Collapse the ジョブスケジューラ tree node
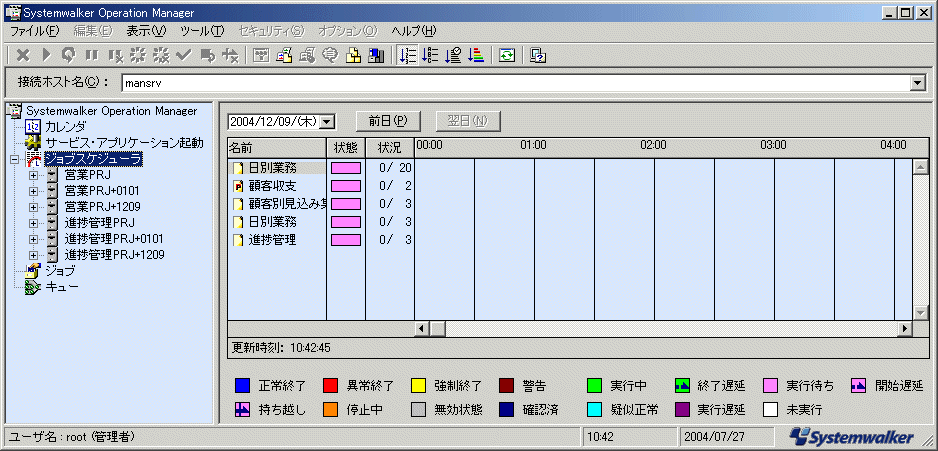Viewport: 938px width, 451px height. pos(14,159)
